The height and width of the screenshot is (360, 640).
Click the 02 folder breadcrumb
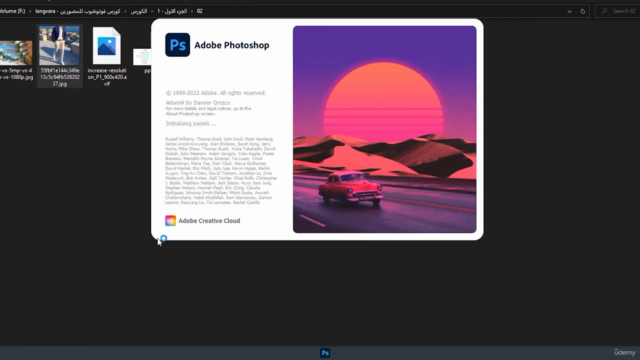pos(200,11)
